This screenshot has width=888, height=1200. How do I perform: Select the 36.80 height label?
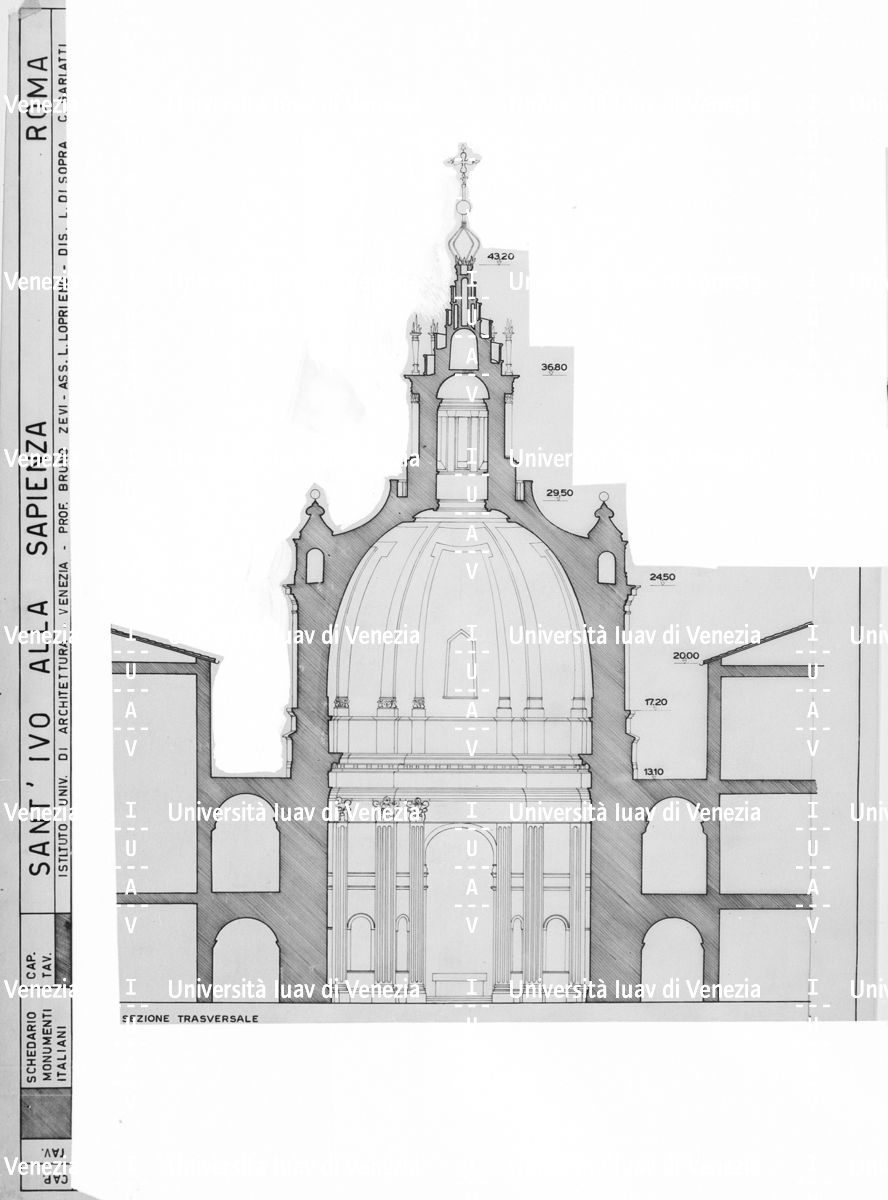coord(554,367)
